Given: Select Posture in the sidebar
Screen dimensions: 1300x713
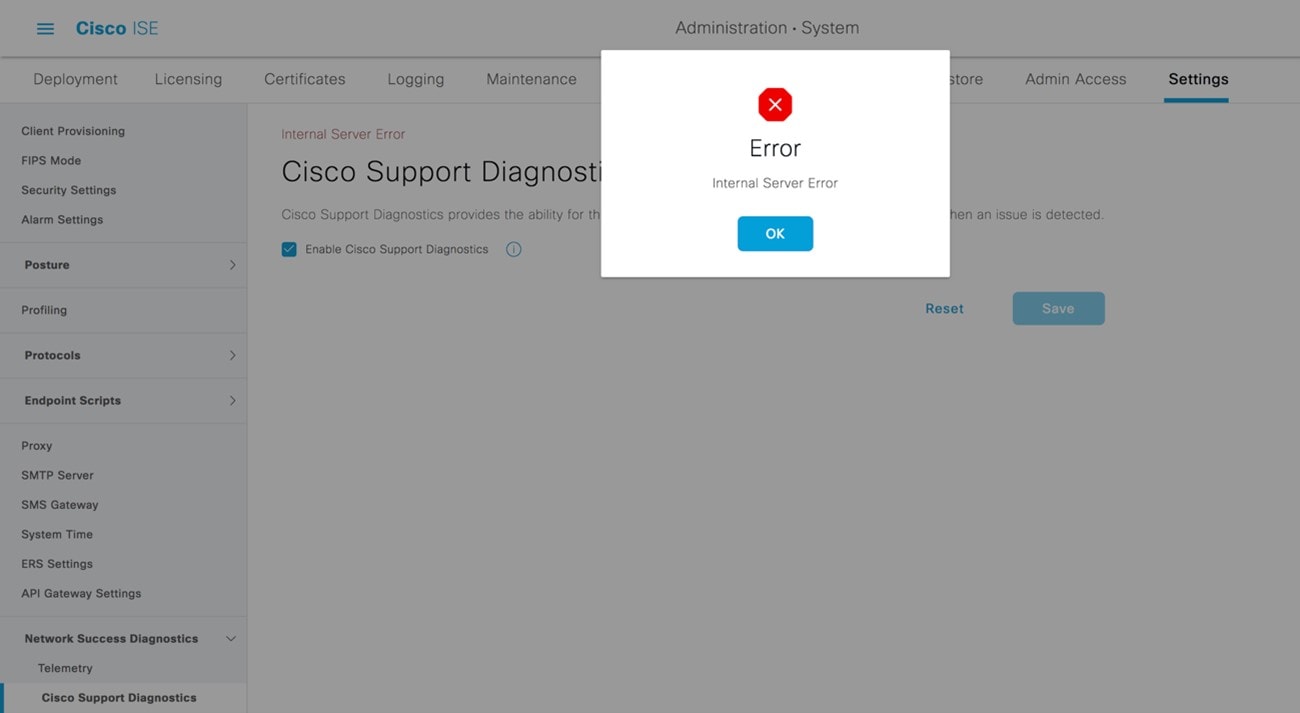Looking at the screenshot, I should pyautogui.click(x=47, y=265).
